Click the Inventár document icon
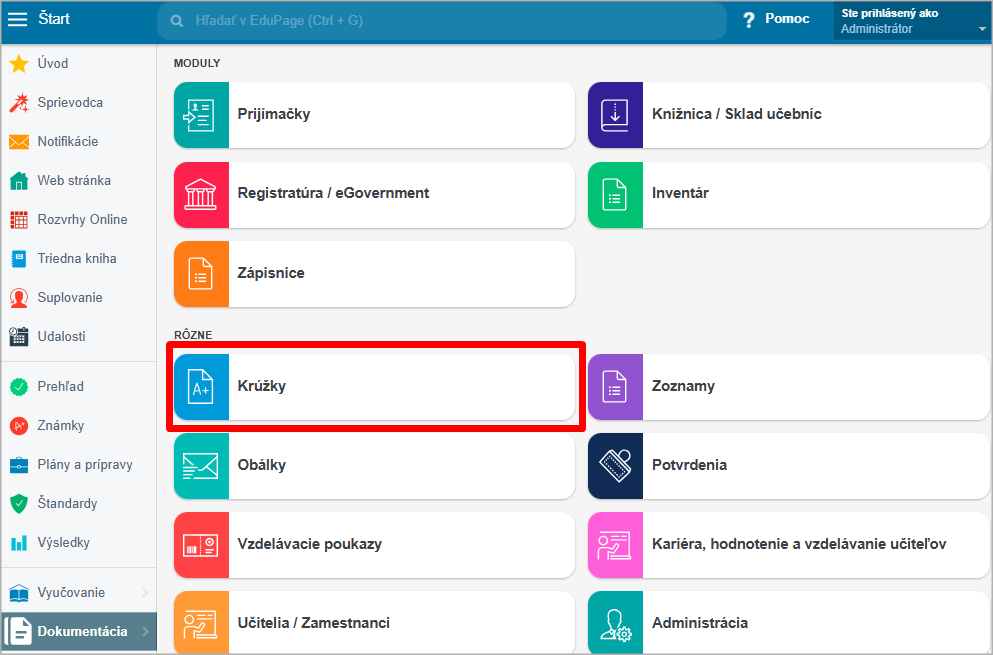 [x=615, y=193]
